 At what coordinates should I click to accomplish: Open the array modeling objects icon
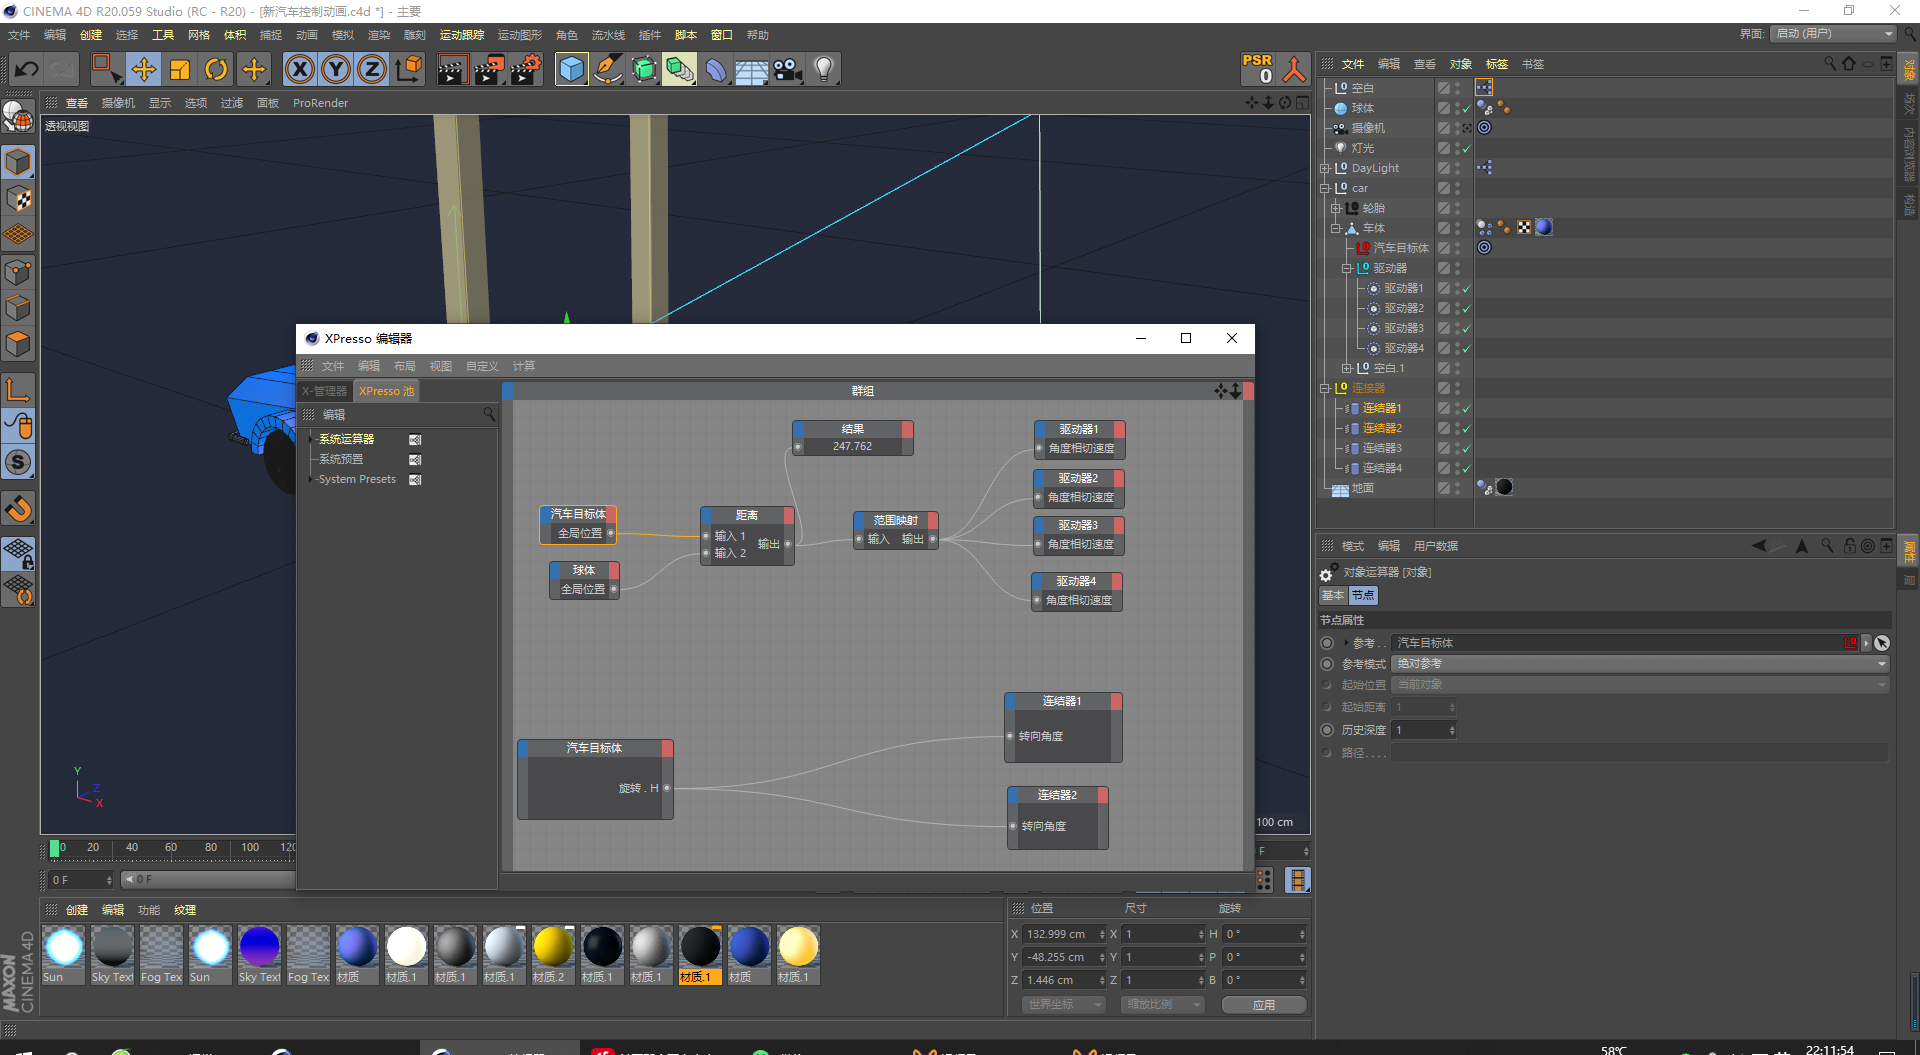[x=679, y=69]
